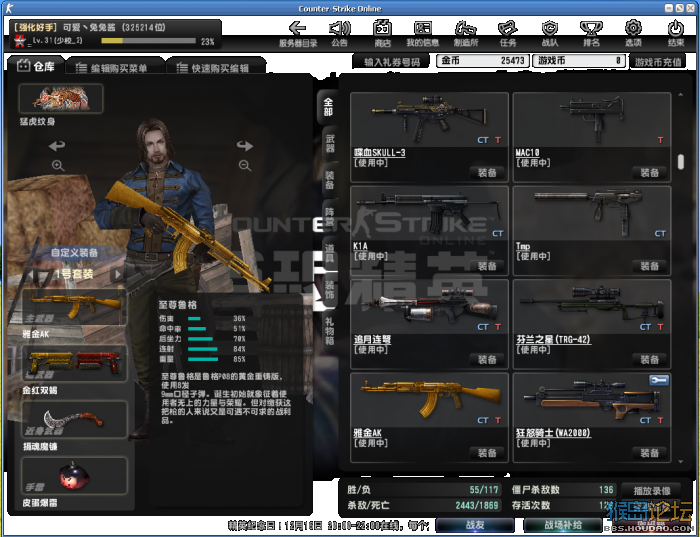
Task: Open the server list (服务器目录) back arrow icon
Action: [297, 29]
